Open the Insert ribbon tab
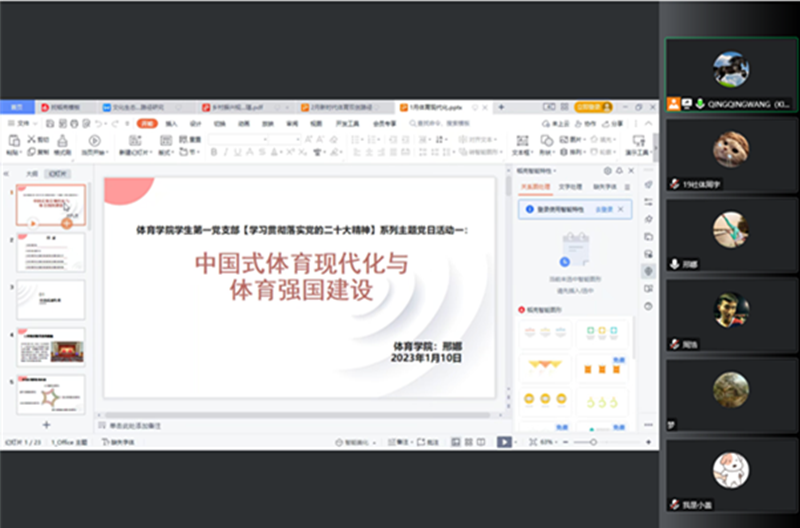Screen dimensions: 800x528 (x=171, y=123)
